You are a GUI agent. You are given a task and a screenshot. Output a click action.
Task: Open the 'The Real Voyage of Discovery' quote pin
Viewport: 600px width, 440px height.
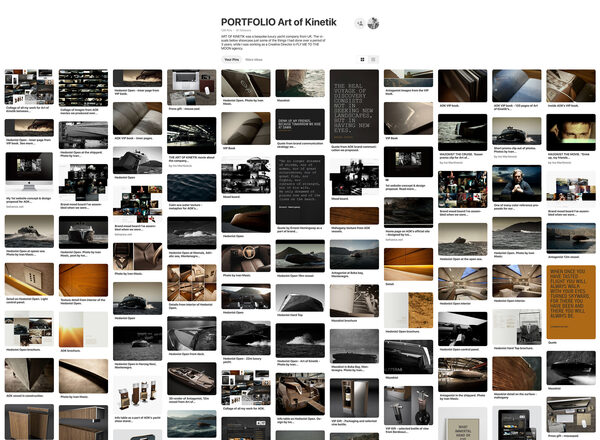coord(354,106)
